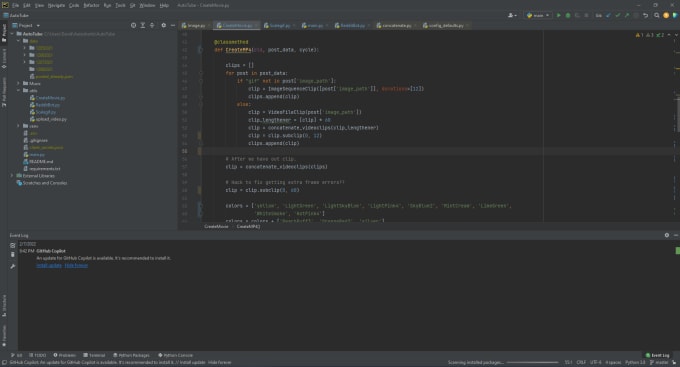This screenshot has height=367, width=680.
Task: Hide the Project tool window
Action: coord(173,26)
